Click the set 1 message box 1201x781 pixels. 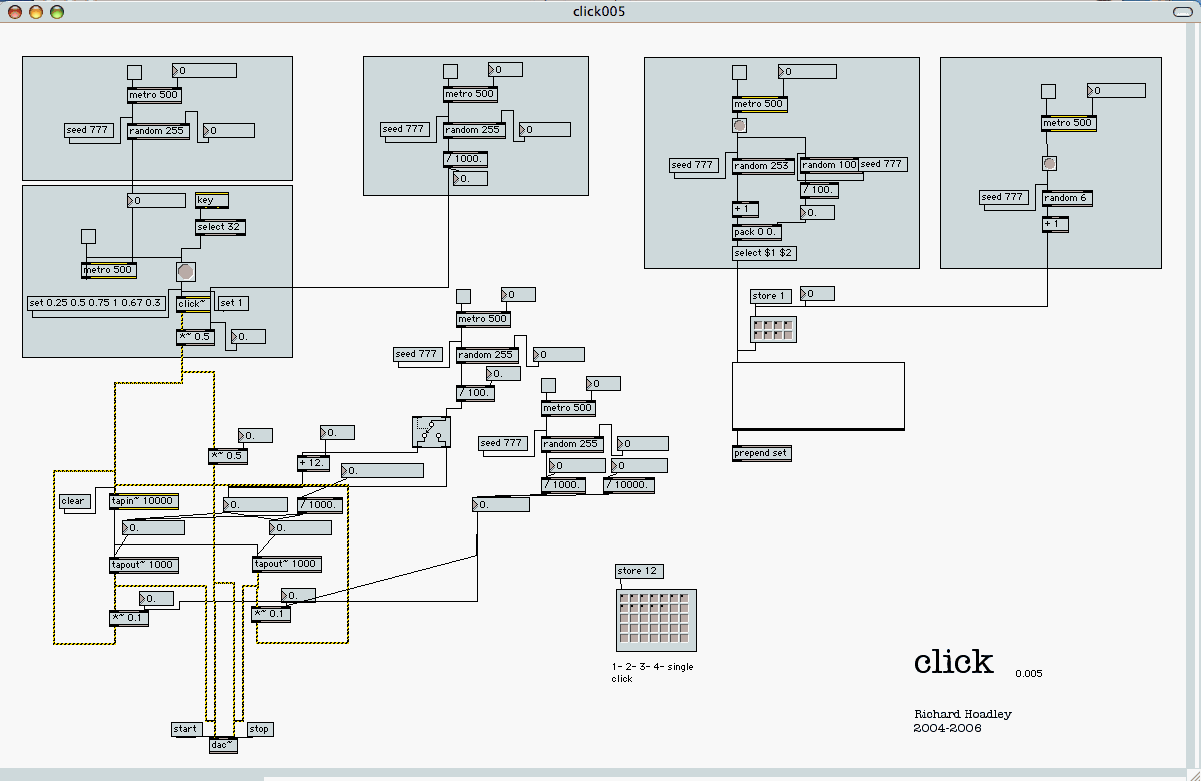click(x=232, y=303)
